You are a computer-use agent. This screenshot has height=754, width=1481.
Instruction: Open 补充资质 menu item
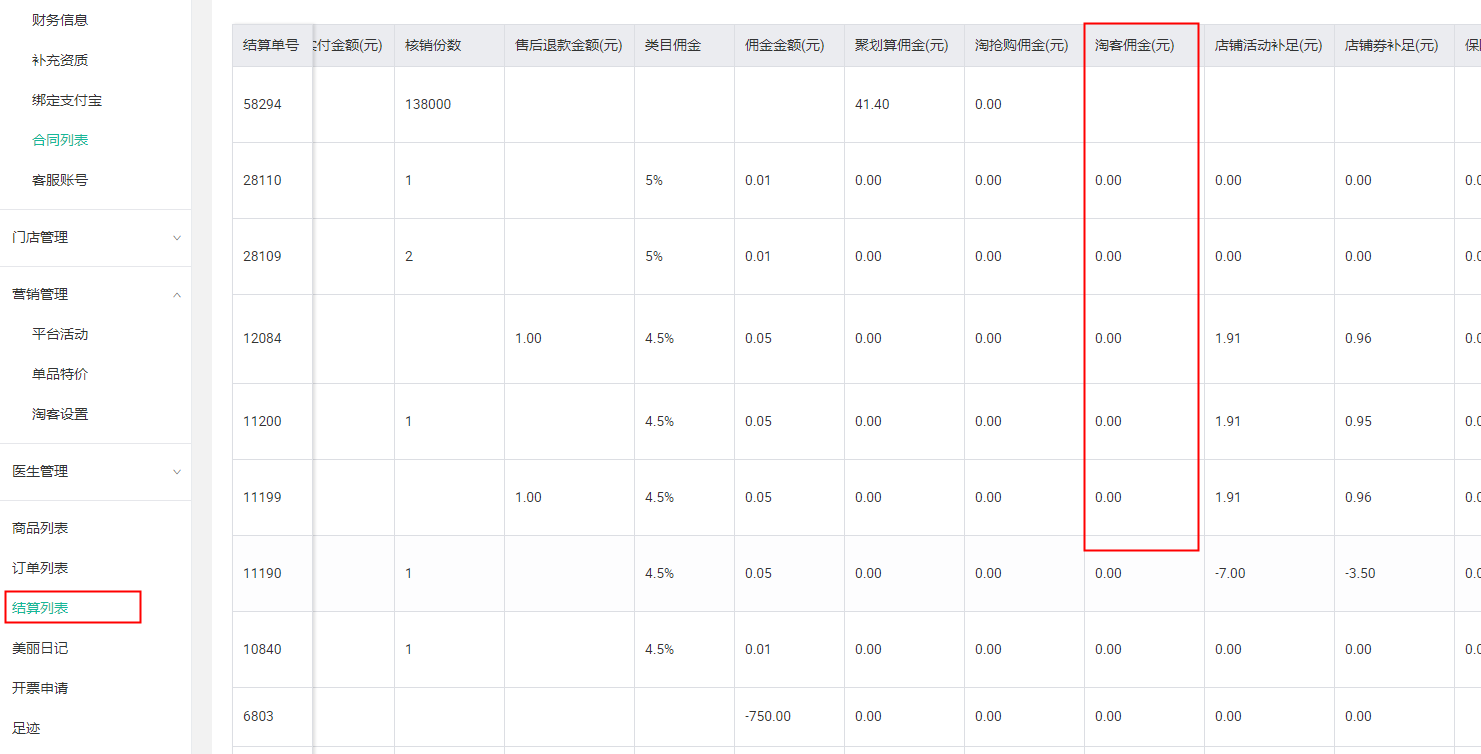[60, 60]
